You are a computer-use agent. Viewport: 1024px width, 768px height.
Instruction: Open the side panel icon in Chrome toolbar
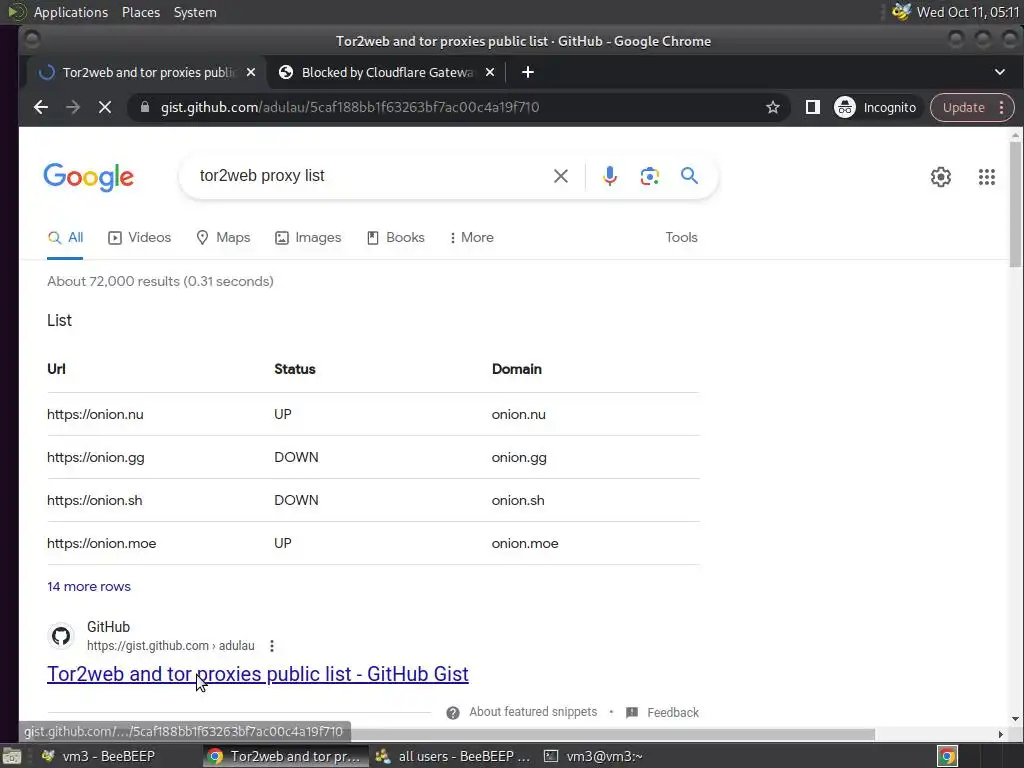click(812, 107)
